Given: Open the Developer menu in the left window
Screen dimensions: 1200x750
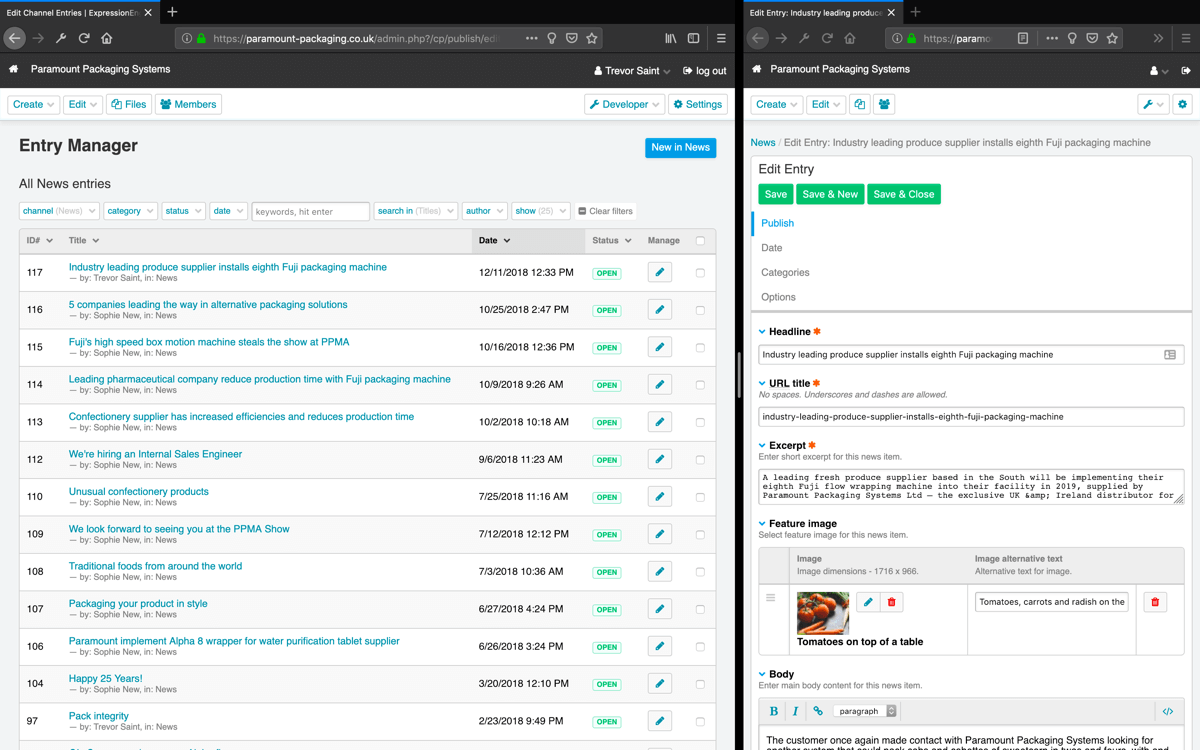Looking at the screenshot, I should tap(625, 104).
